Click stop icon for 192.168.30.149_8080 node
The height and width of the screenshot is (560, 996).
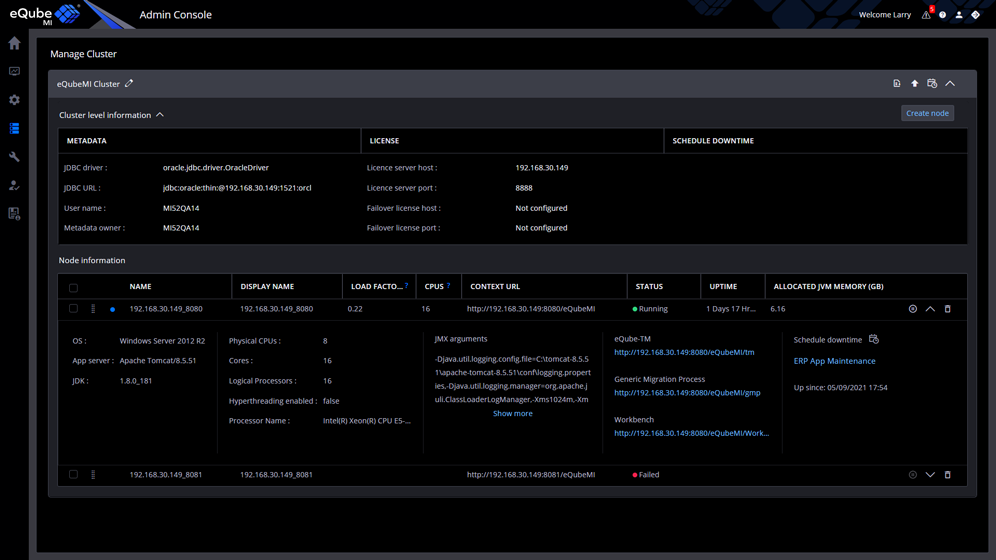click(x=913, y=309)
